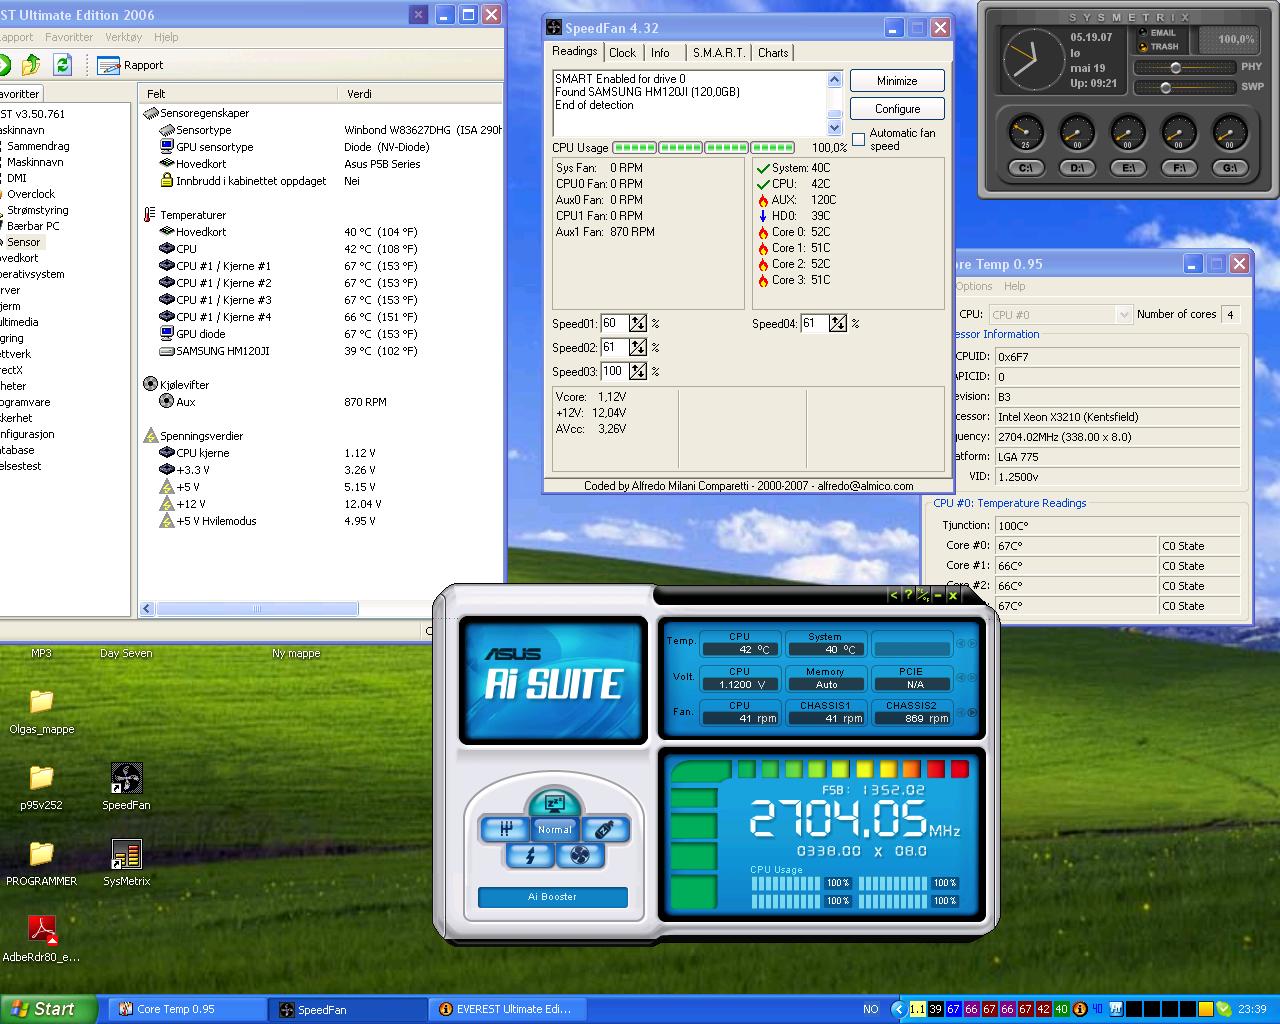
Task: Switch to the S.M.A.R.T. tab in SpeedFan
Action: [x=719, y=53]
